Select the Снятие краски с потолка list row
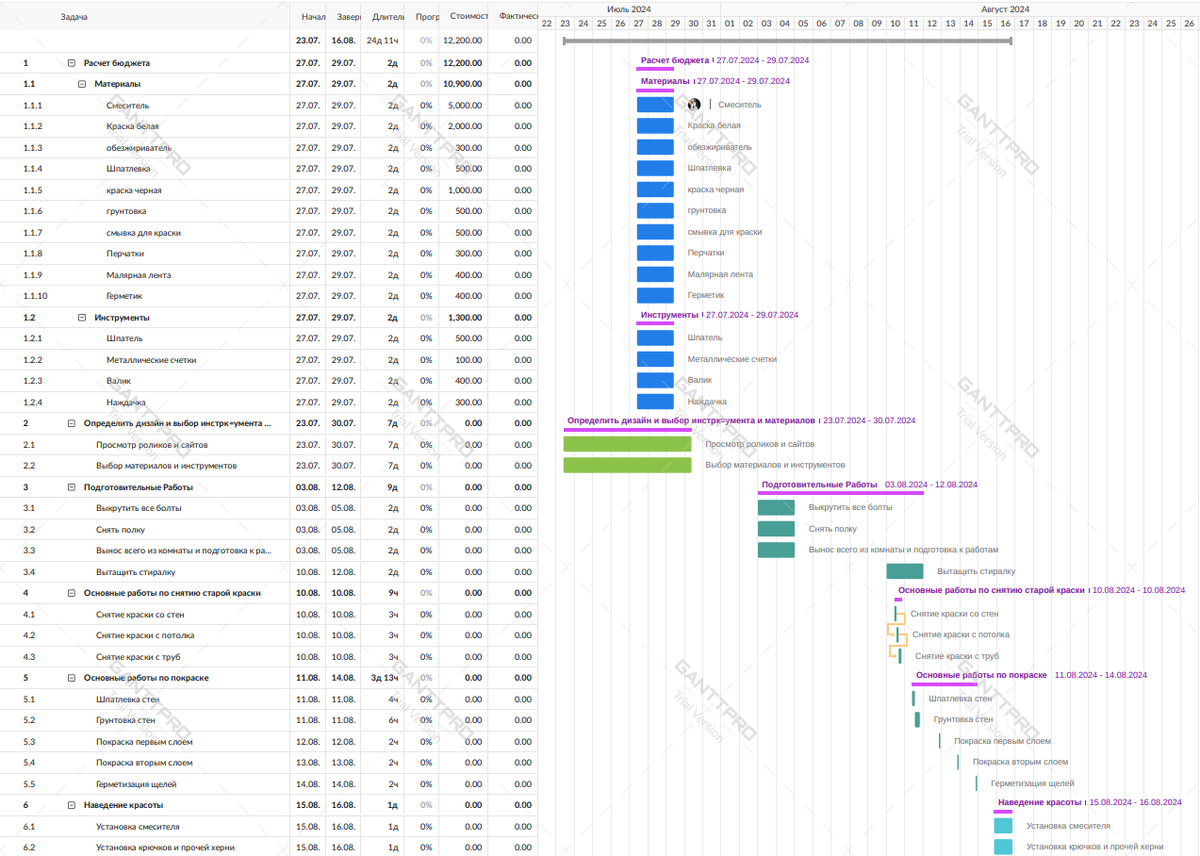Screen dimensions: 1200x856 (268, 636)
